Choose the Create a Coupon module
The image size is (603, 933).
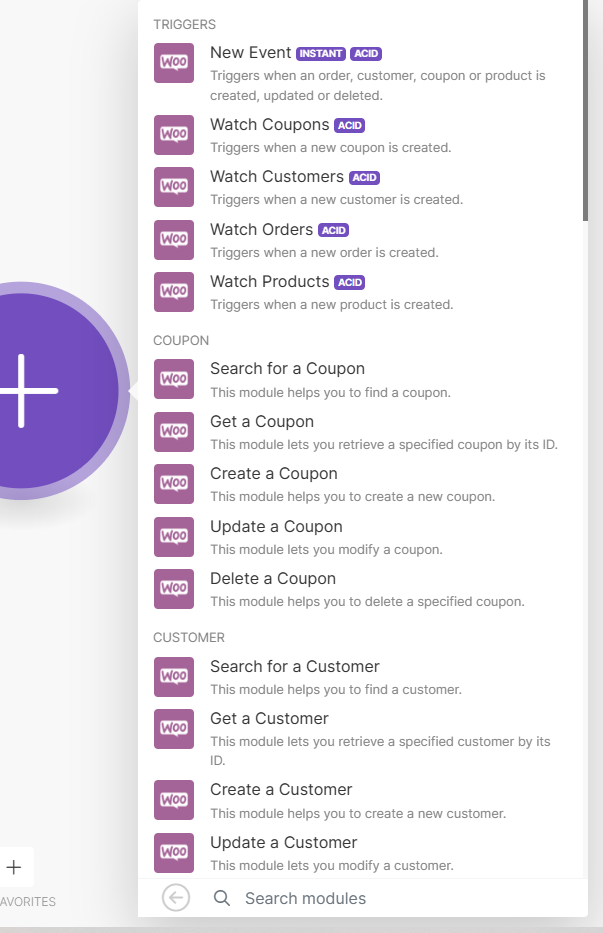(274, 474)
